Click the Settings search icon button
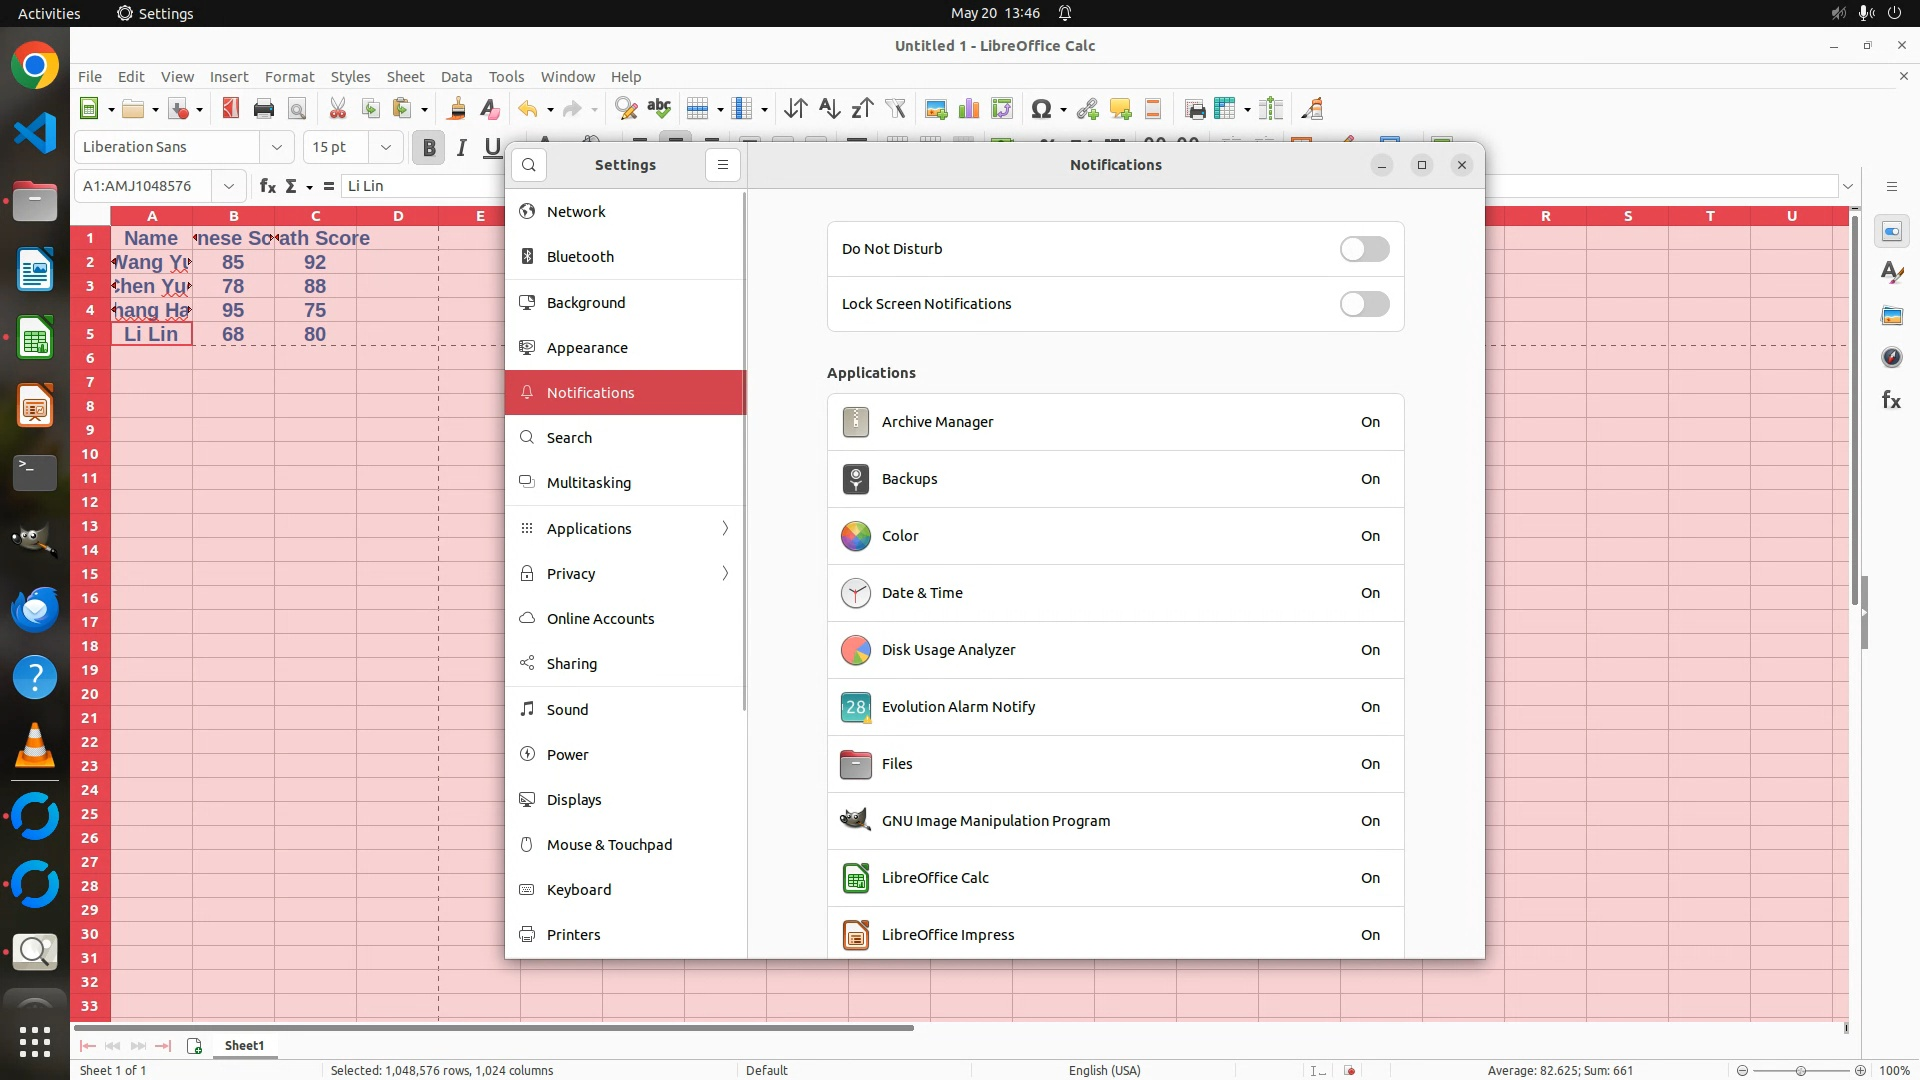 click(529, 165)
